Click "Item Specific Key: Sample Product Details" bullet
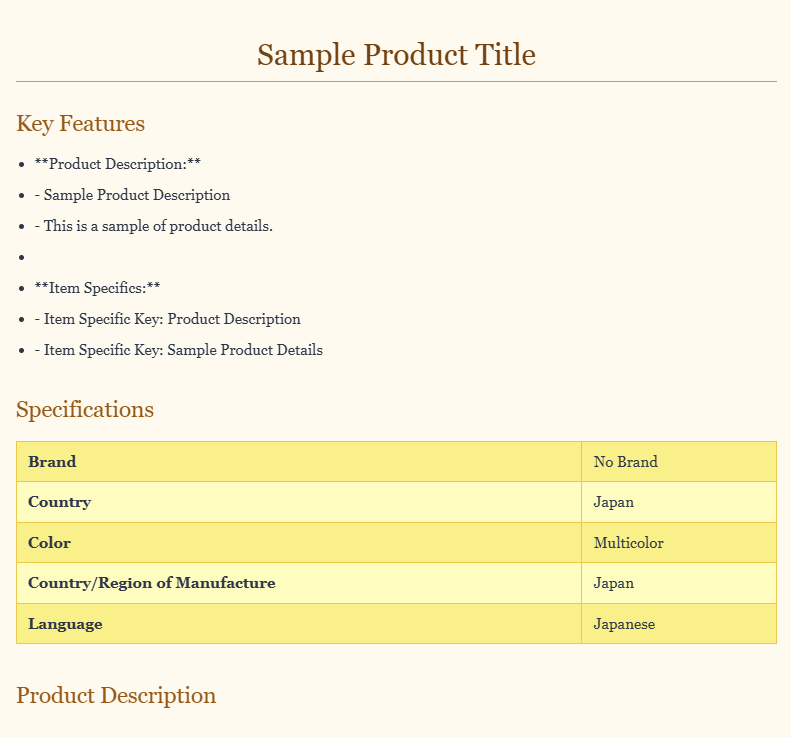791x737 pixels. [x=178, y=350]
